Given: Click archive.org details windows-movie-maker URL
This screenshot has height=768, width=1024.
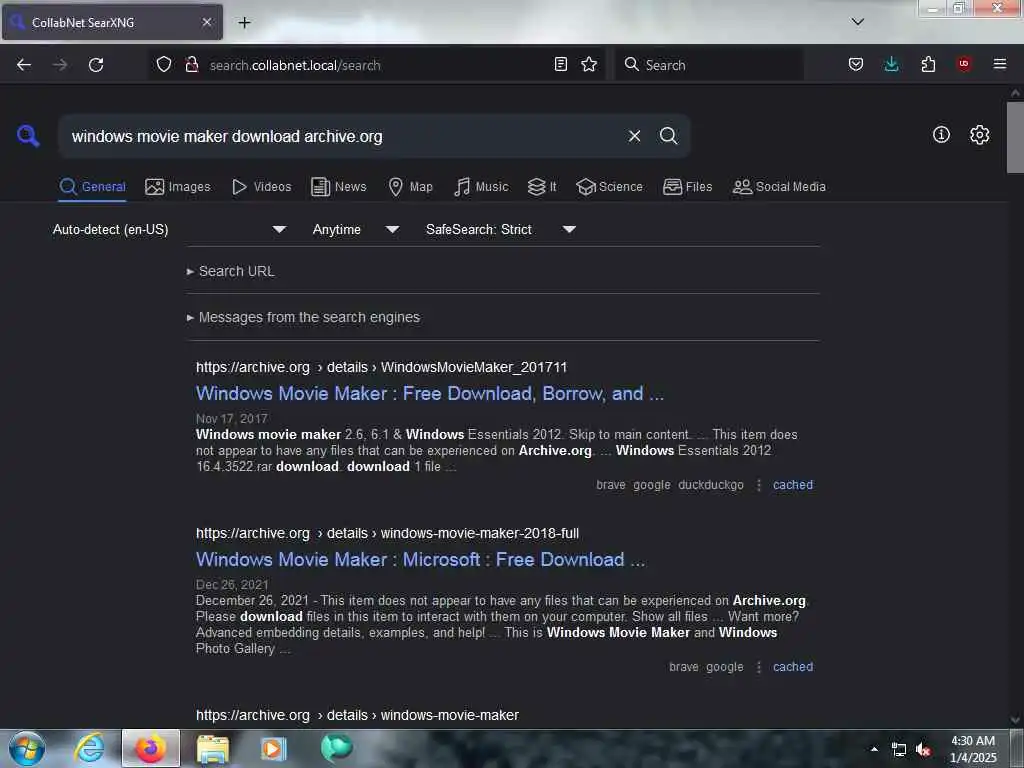Looking at the screenshot, I should pyautogui.click(x=357, y=715).
